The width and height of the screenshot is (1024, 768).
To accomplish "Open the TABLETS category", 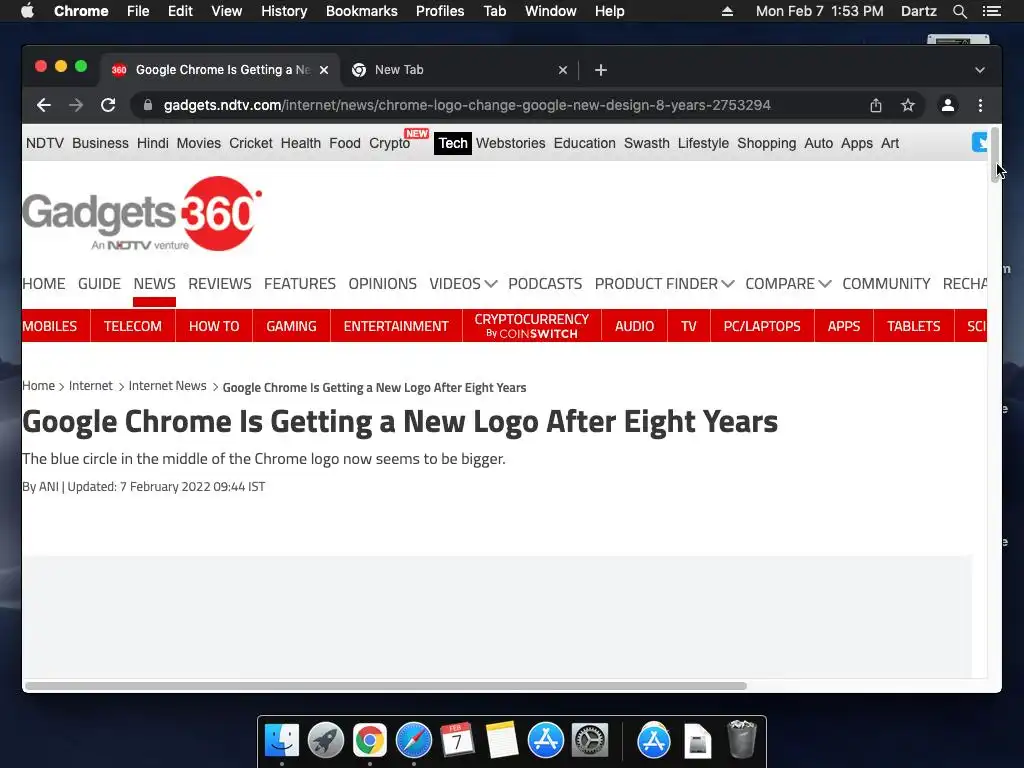I will (914, 326).
